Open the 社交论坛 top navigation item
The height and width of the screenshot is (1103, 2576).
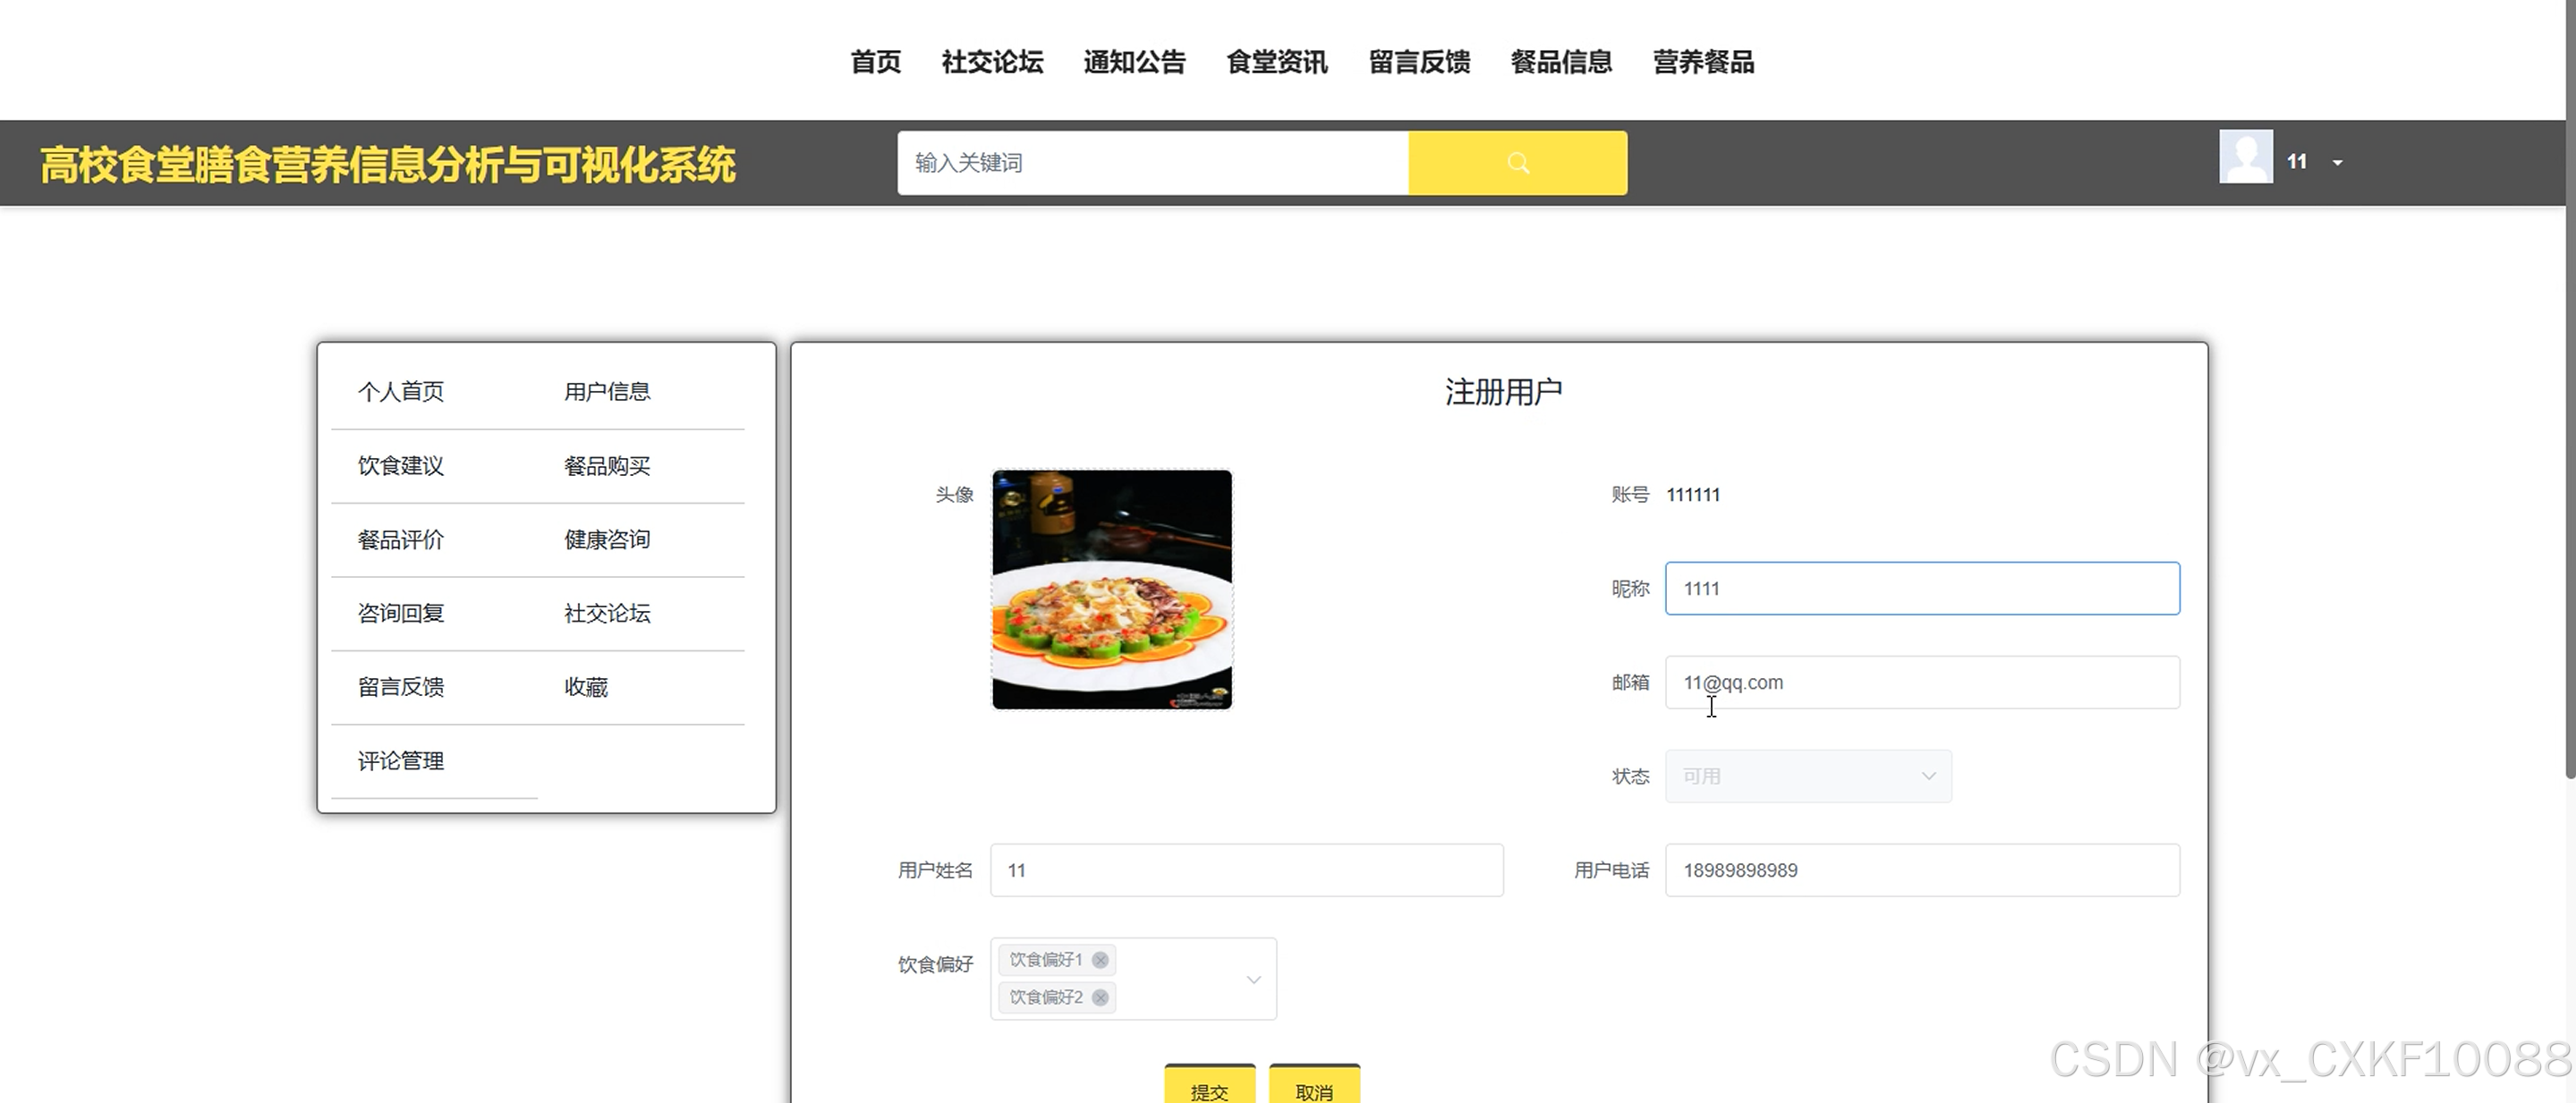(x=992, y=62)
